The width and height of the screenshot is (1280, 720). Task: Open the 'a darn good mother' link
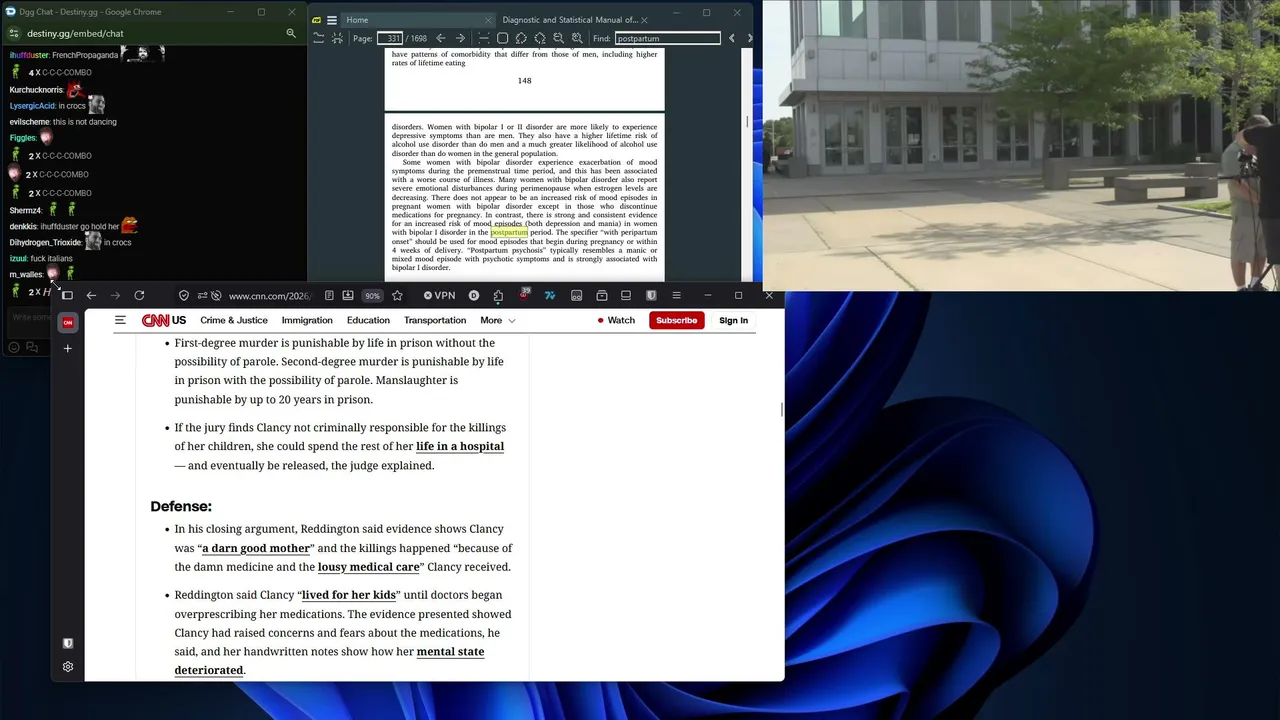click(256, 548)
